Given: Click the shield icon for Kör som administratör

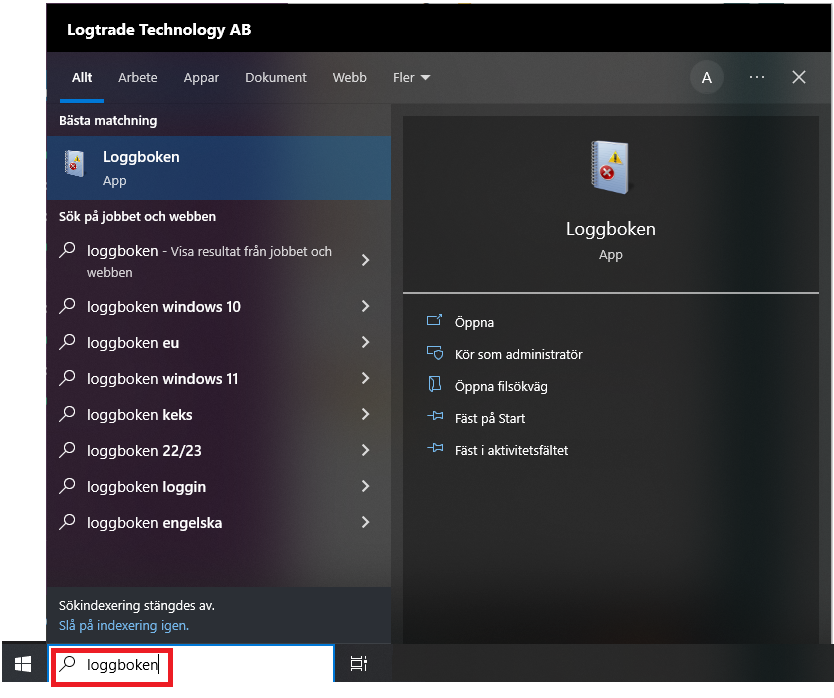Looking at the screenshot, I should (x=434, y=353).
